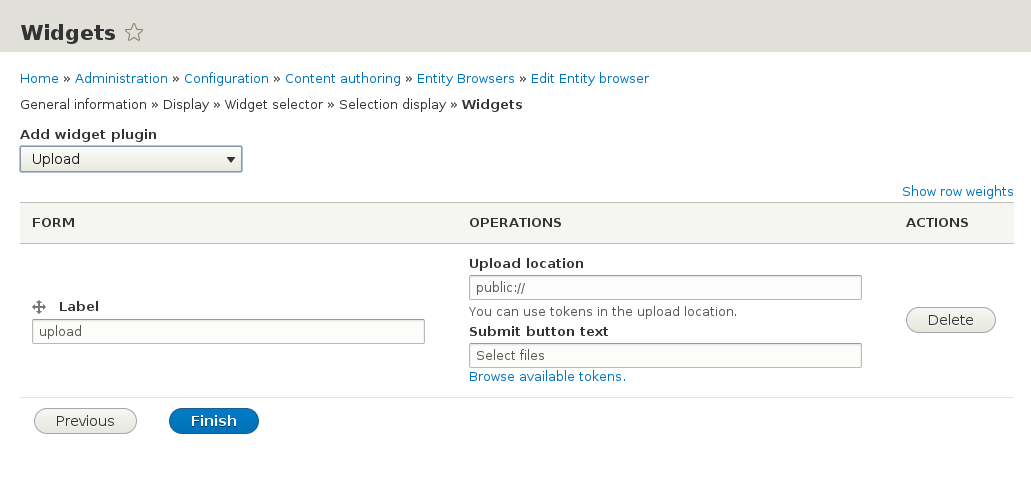Click the Operations column header
The width and height of the screenshot is (1031, 489).
pos(515,223)
